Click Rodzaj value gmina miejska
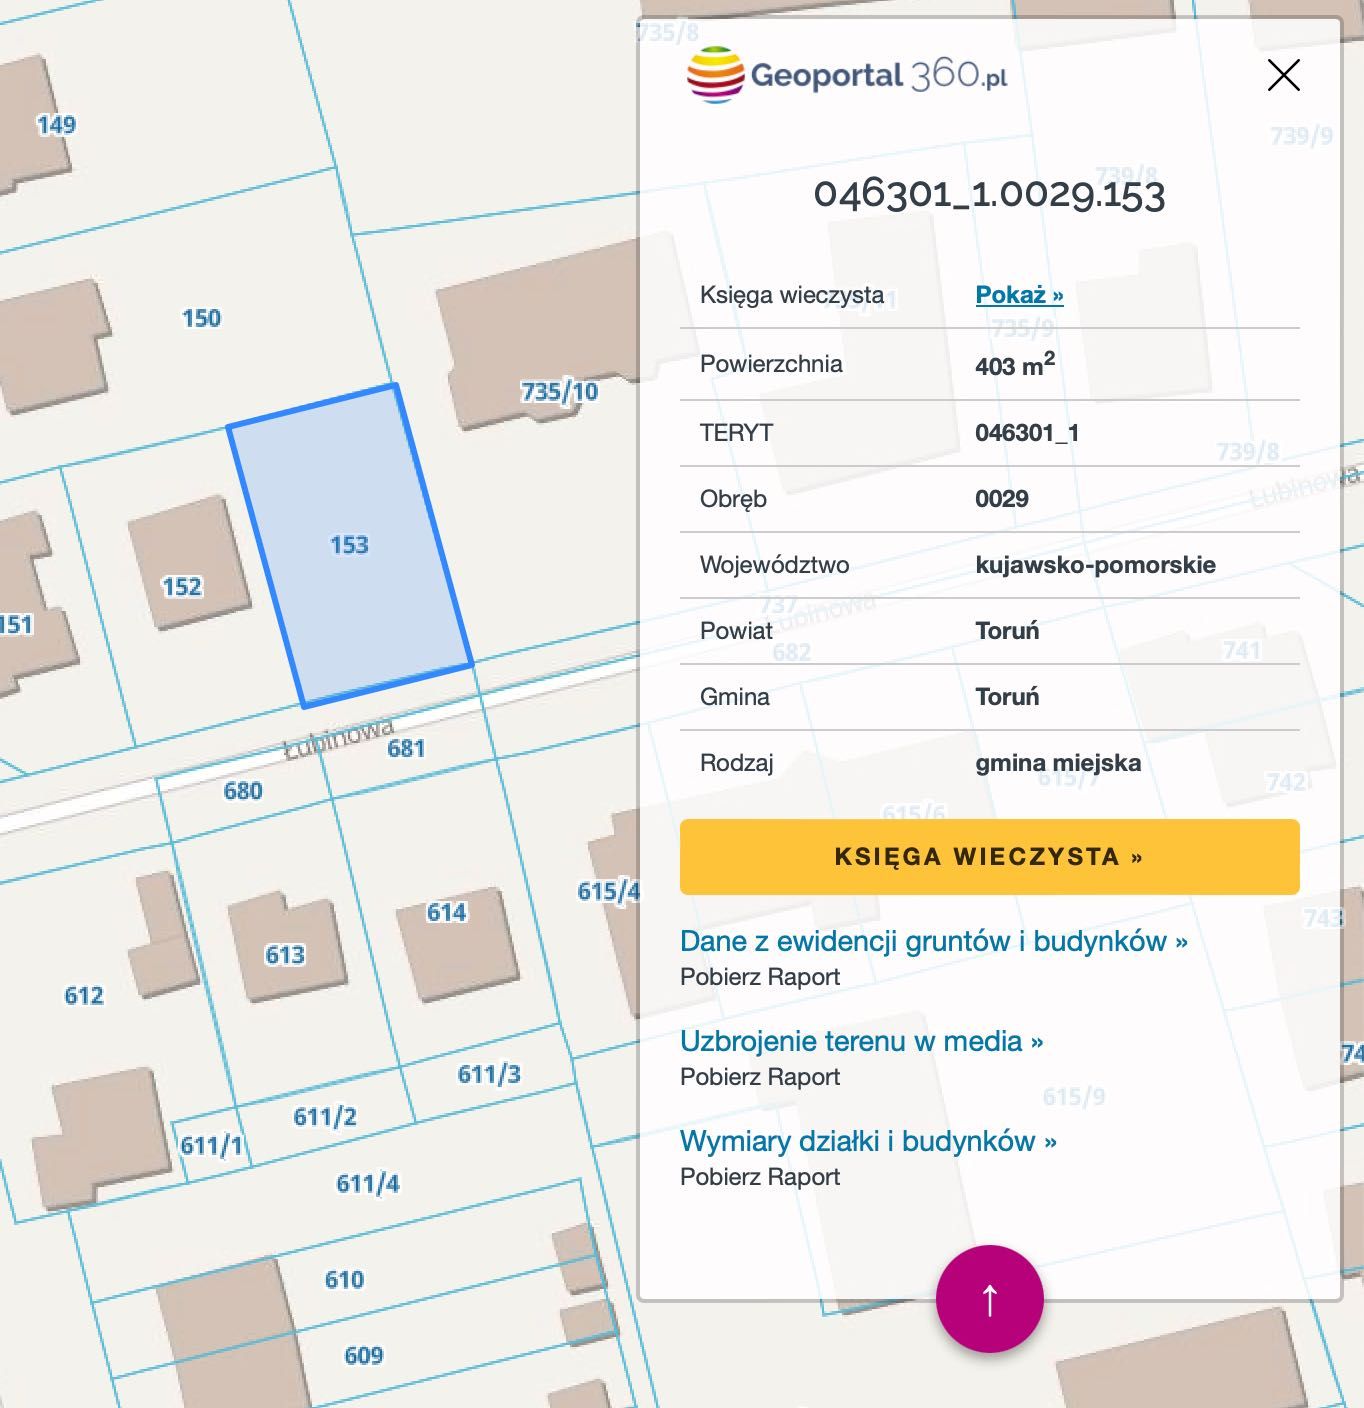 click(1058, 763)
